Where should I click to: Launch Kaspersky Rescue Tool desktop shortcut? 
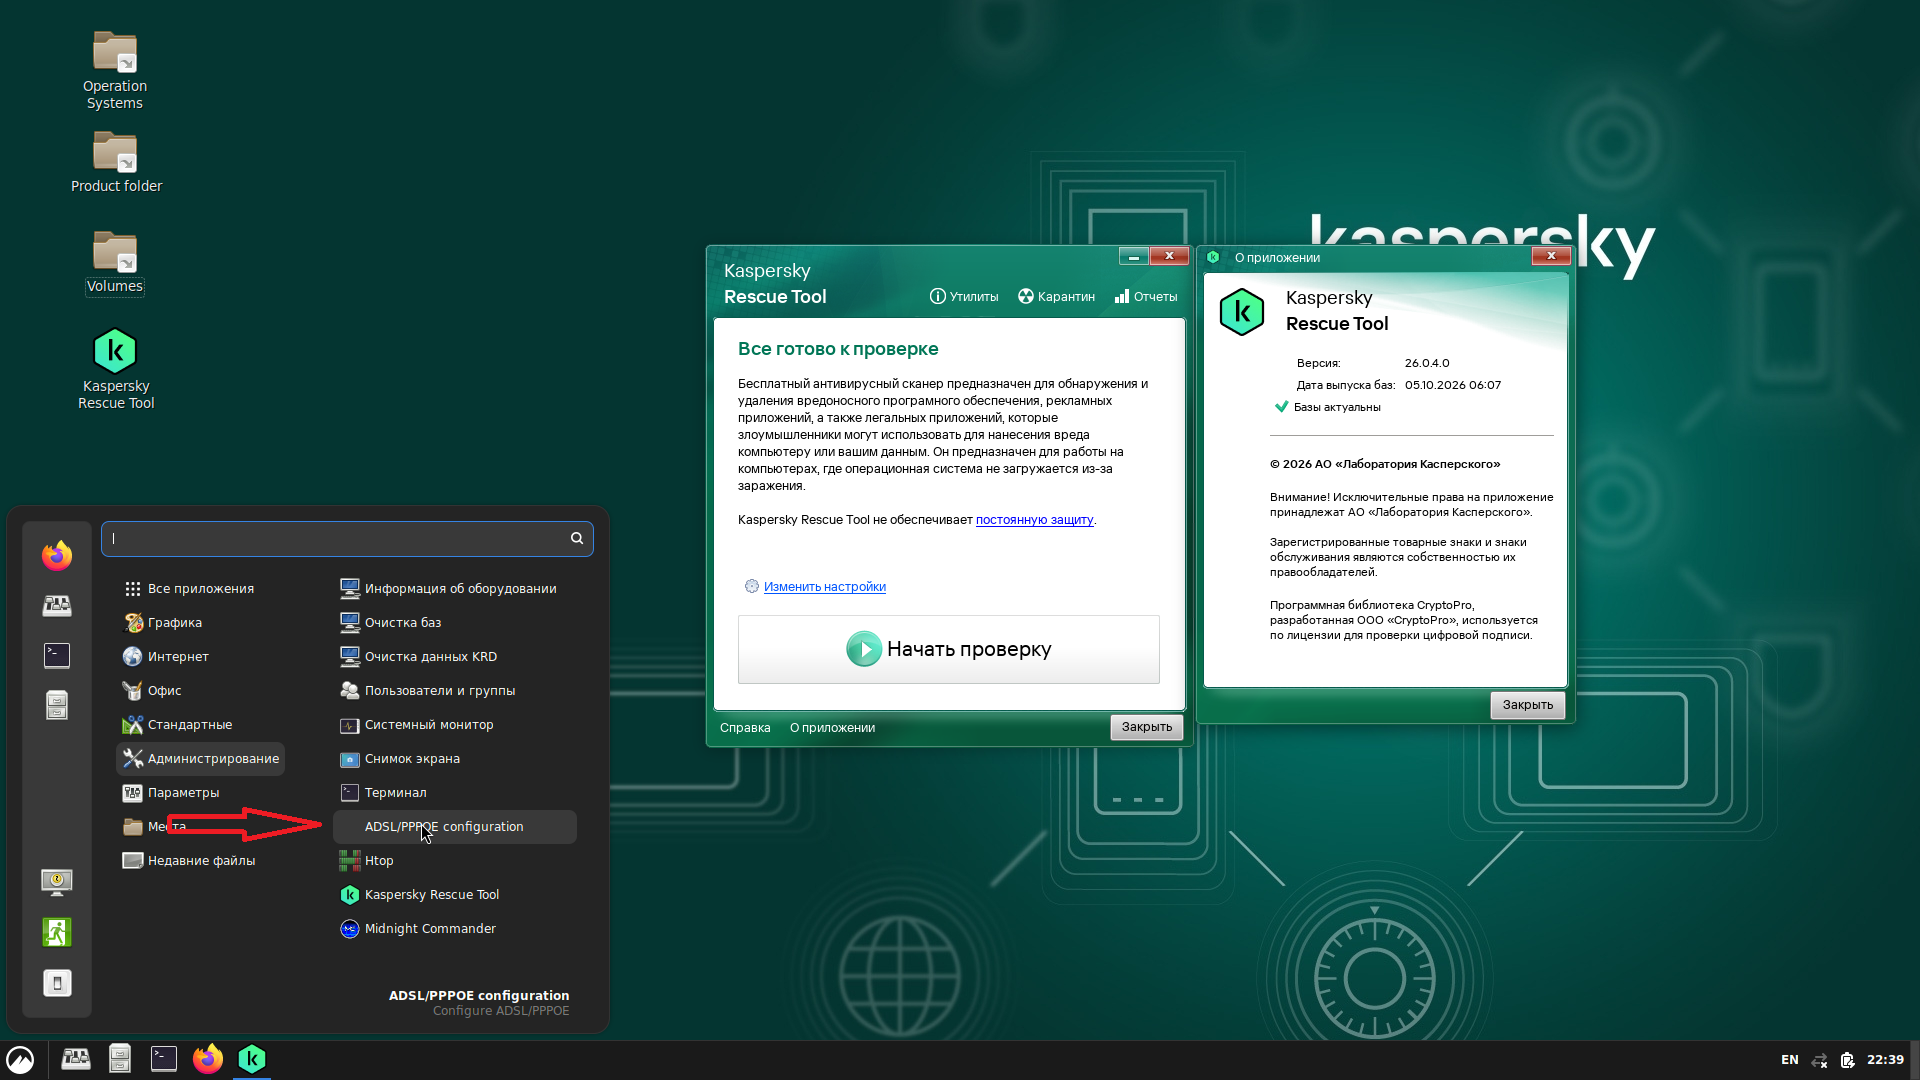point(116,369)
